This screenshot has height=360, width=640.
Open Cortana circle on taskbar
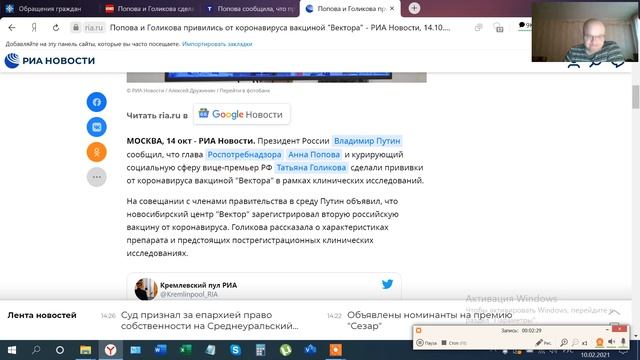(x=60, y=350)
